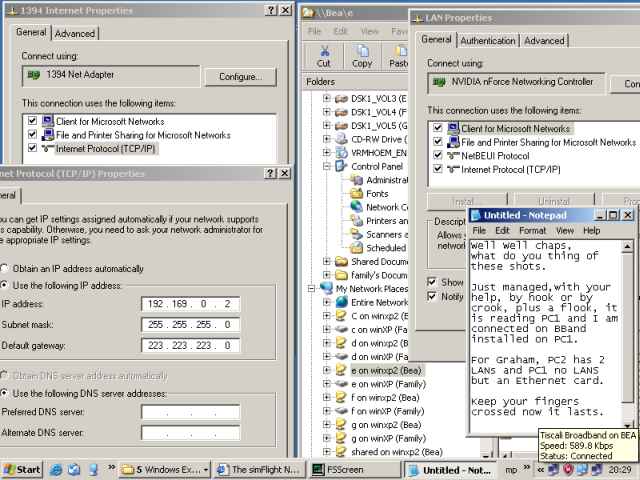Click the My Network Places icon
Viewport: 640px width, 480px height.
pyautogui.click(x=326, y=288)
